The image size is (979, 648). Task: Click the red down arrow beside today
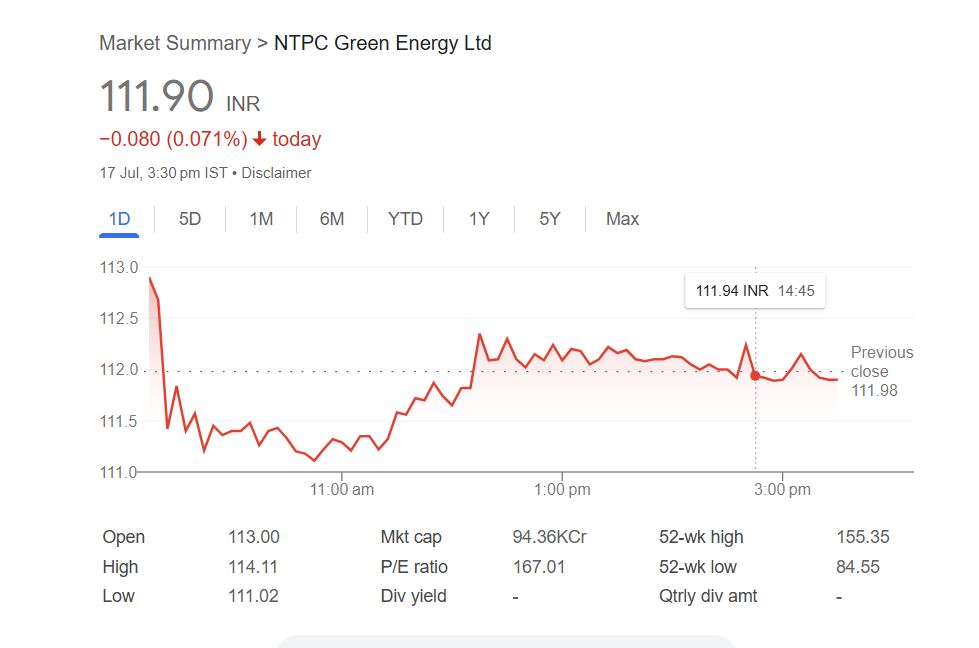point(260,140)
